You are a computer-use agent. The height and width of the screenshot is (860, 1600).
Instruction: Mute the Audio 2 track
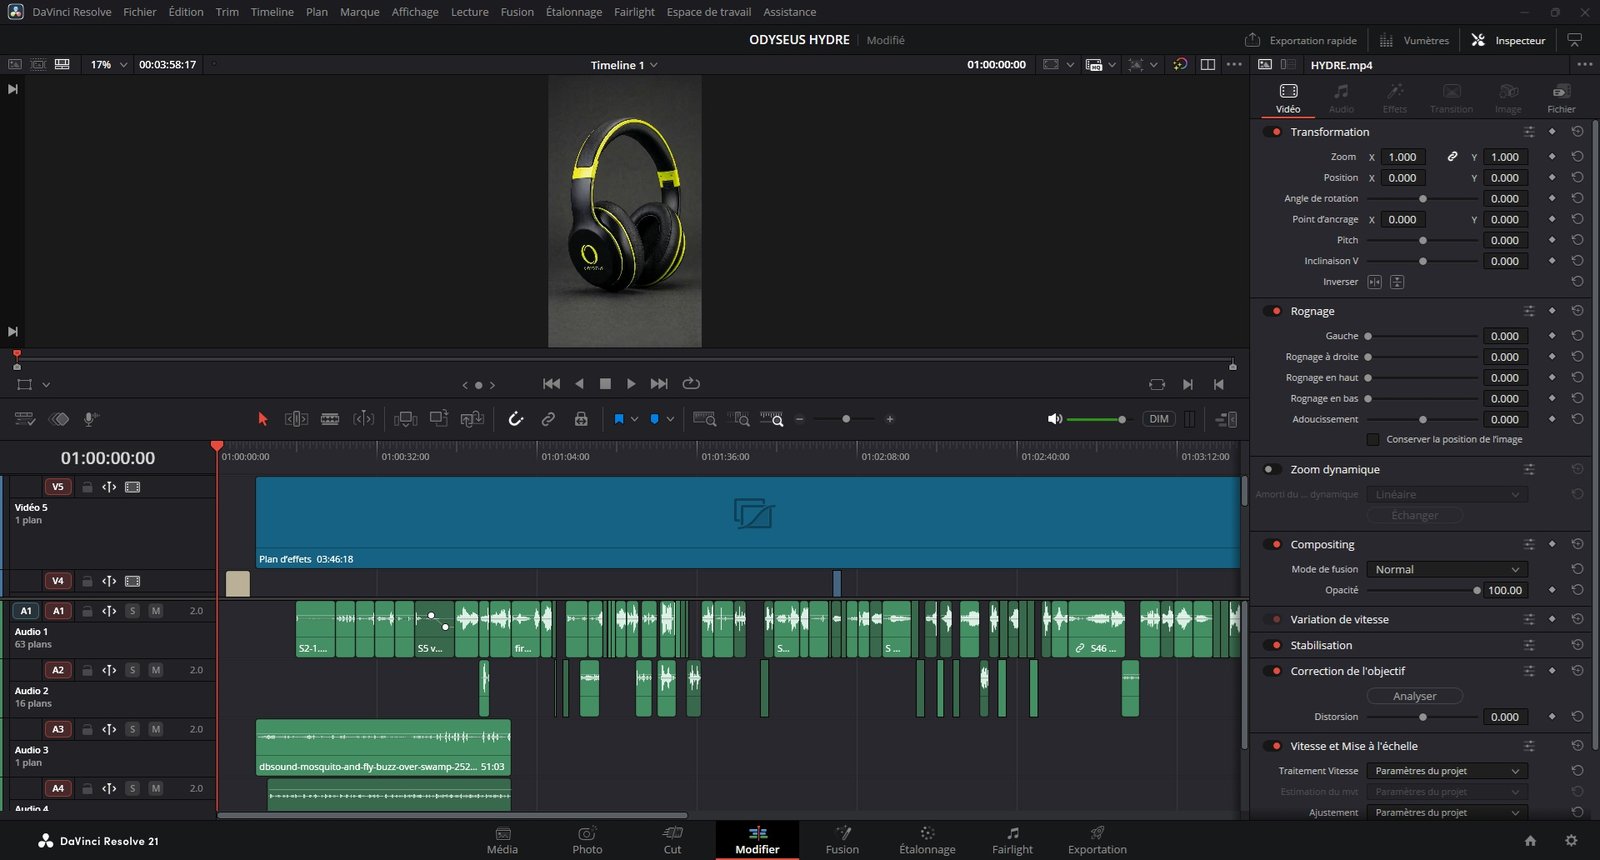tap(156, 670)
